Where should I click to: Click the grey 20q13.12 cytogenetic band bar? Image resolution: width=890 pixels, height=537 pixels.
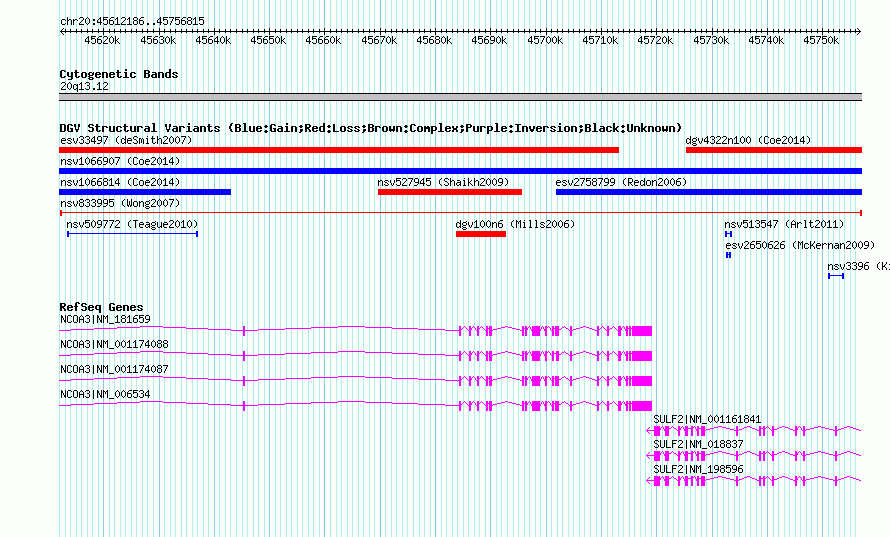[x=460, y=97]
